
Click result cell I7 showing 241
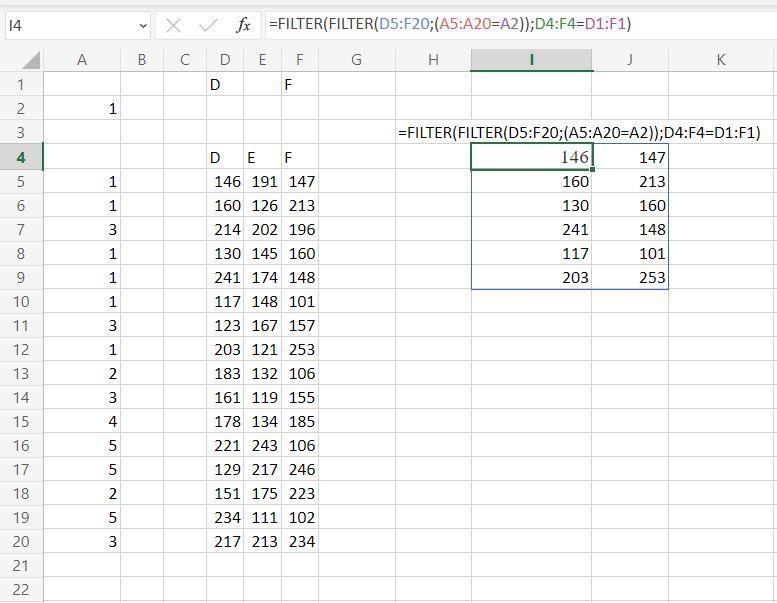[531, 229]
